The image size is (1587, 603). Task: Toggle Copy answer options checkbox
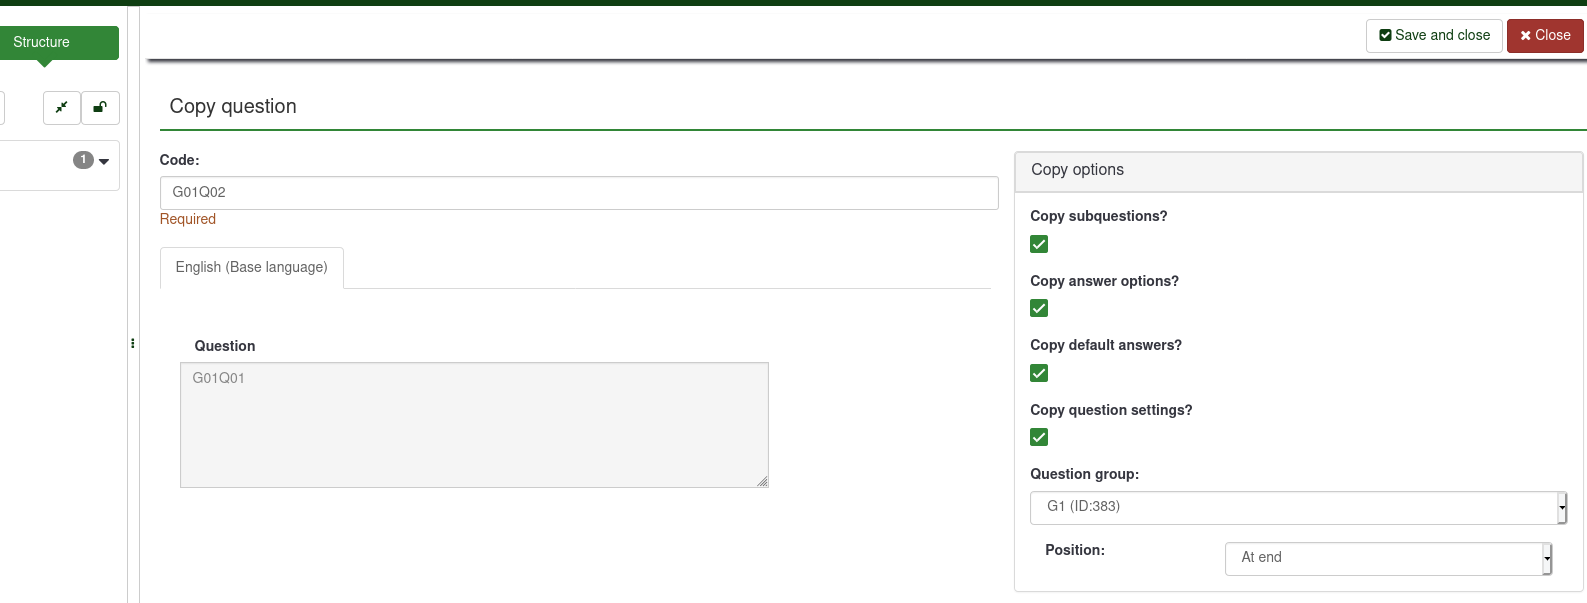[x=1039, y=308]
